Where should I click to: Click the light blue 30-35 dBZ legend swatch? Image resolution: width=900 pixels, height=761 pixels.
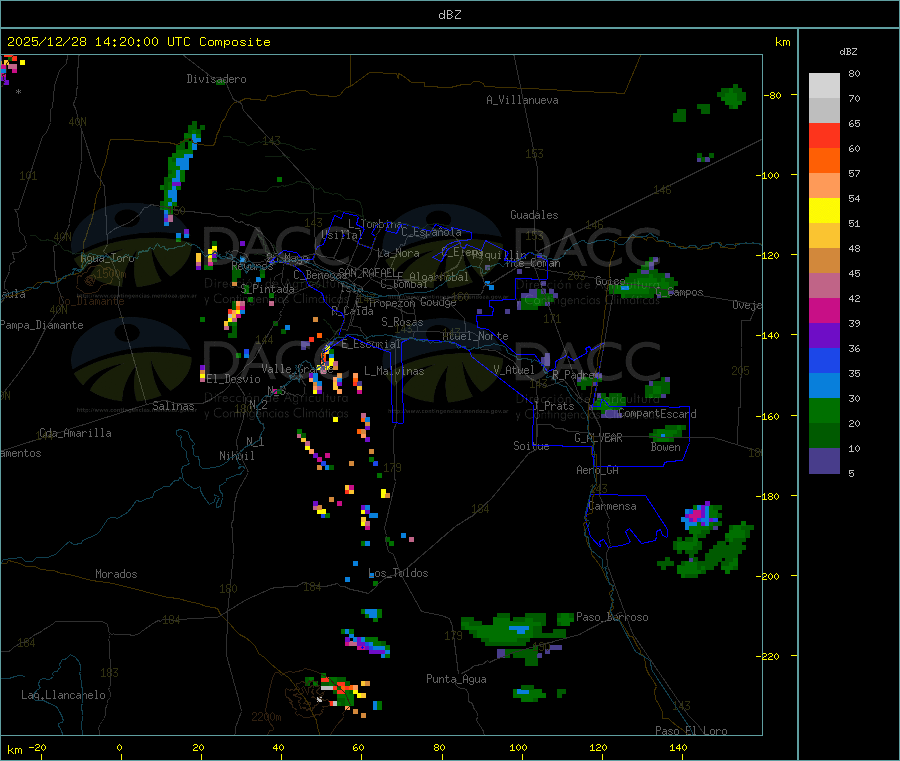(x=824, y=386)
